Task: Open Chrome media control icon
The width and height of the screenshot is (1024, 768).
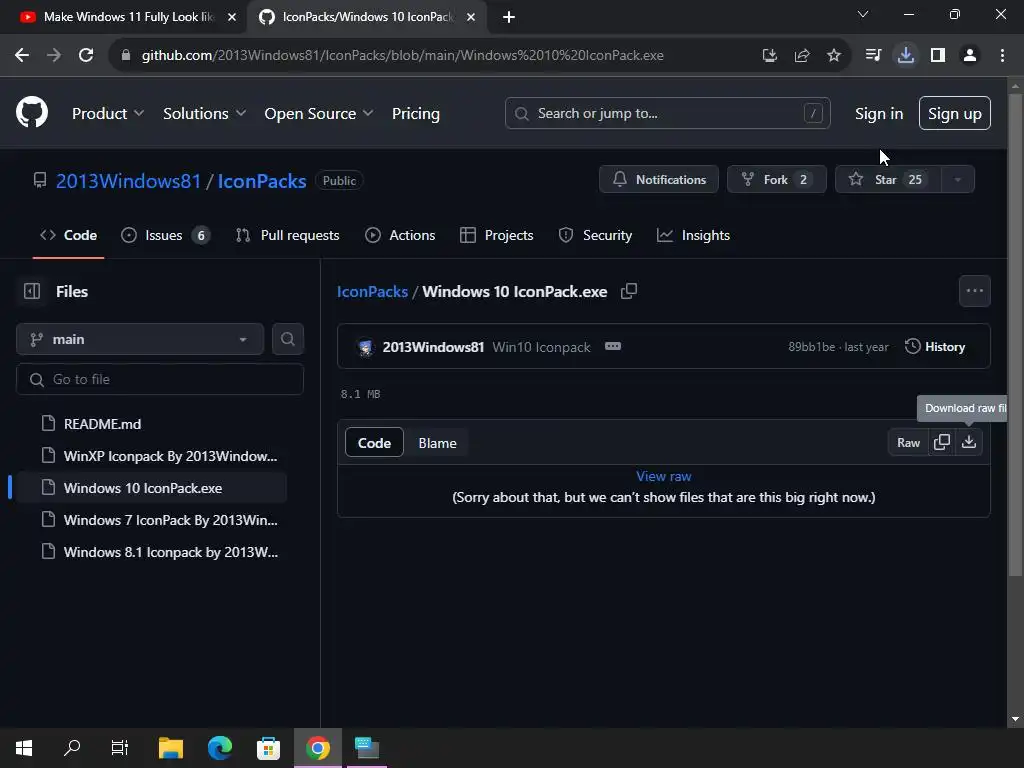Action: [x=873, y=56]
